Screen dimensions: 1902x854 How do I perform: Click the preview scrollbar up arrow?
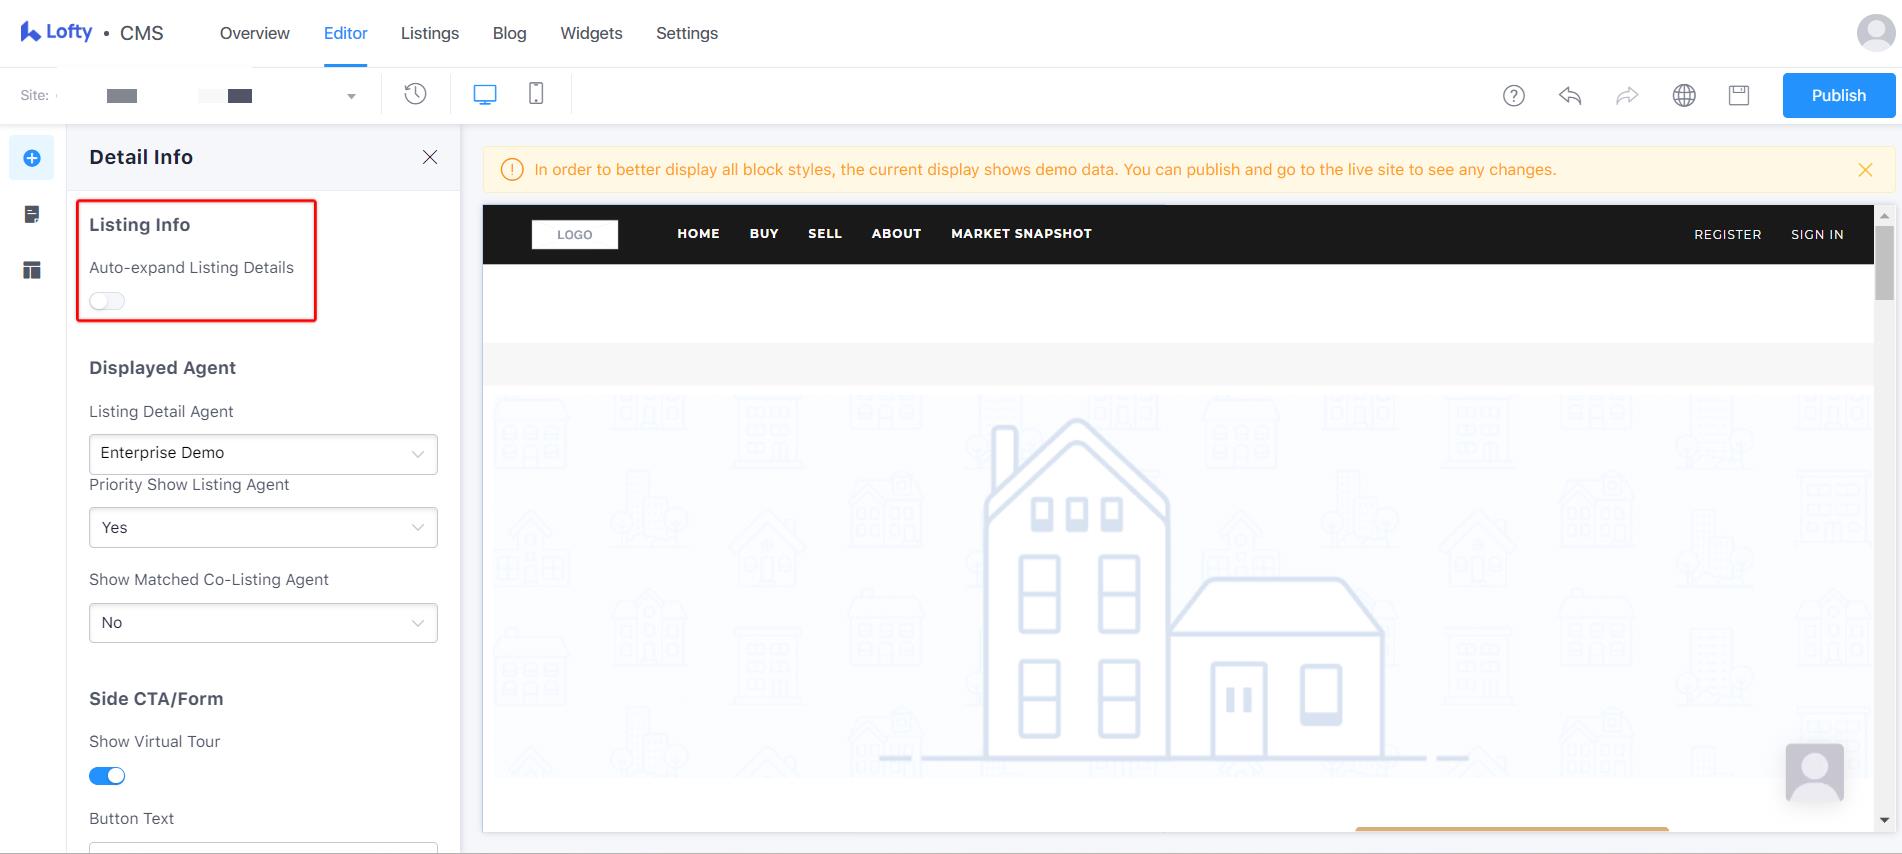(x=1884, y=215)
